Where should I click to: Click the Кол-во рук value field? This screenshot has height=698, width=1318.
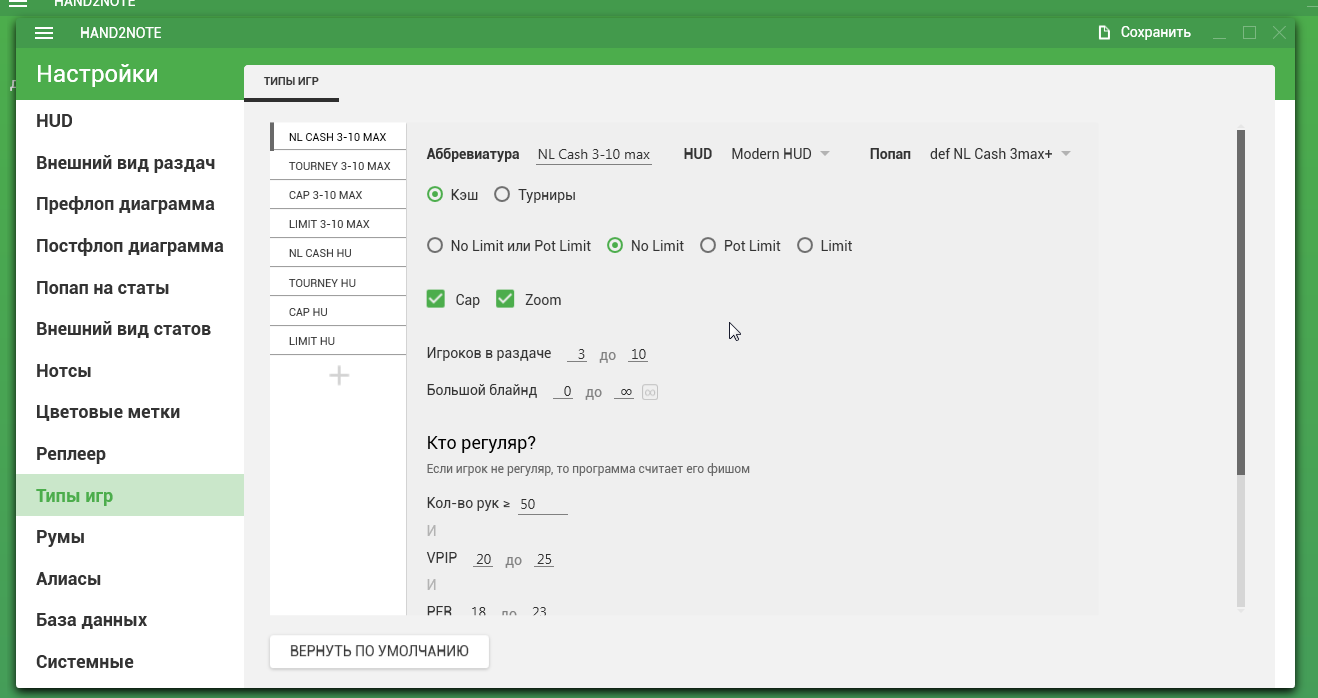pyautogui.click(x=542, y=505)
